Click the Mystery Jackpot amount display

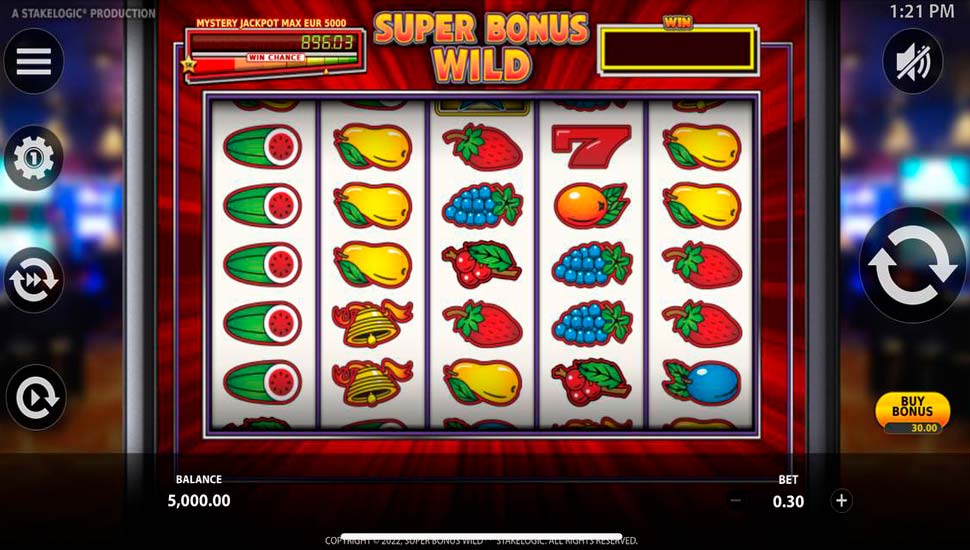pyautogui.click(x=273, y=42)
